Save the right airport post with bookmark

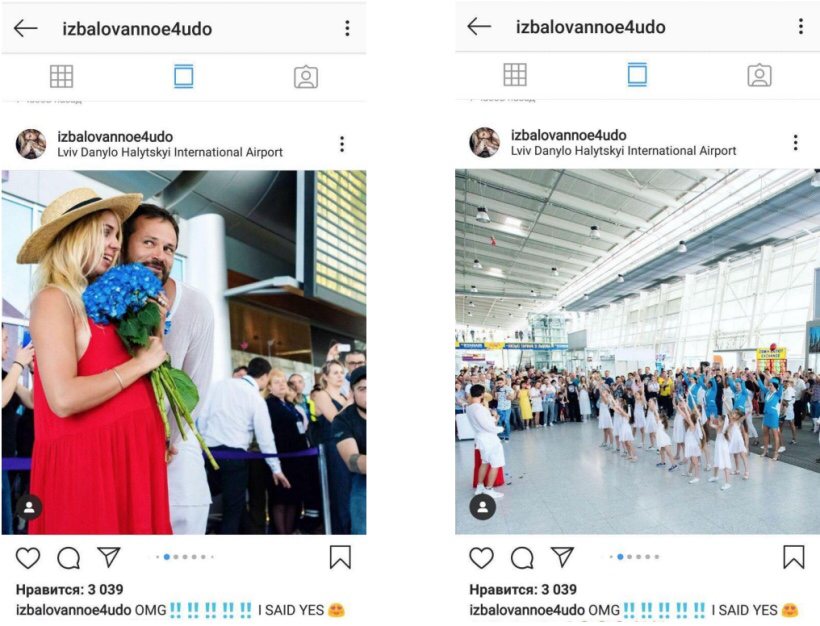[793, 557]
